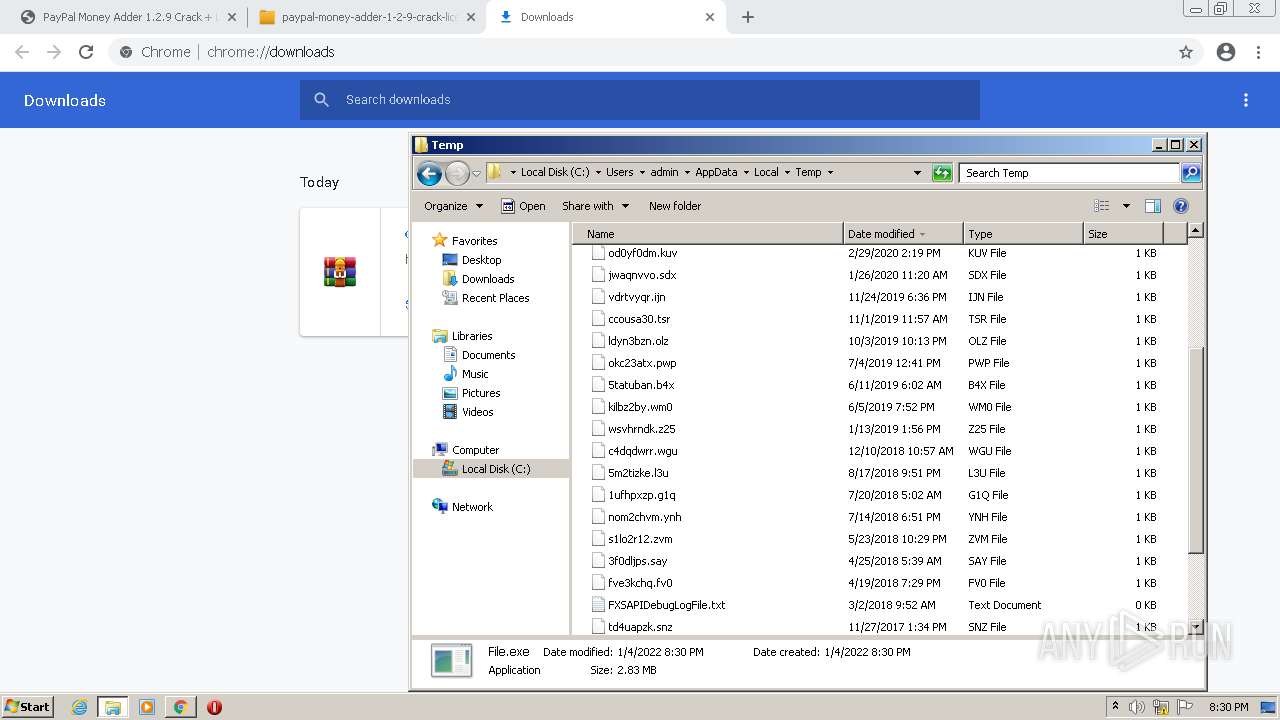Select Recent Places in navigation pane
The width and height of the screenshot is (1280, 720).
point(495,298)
